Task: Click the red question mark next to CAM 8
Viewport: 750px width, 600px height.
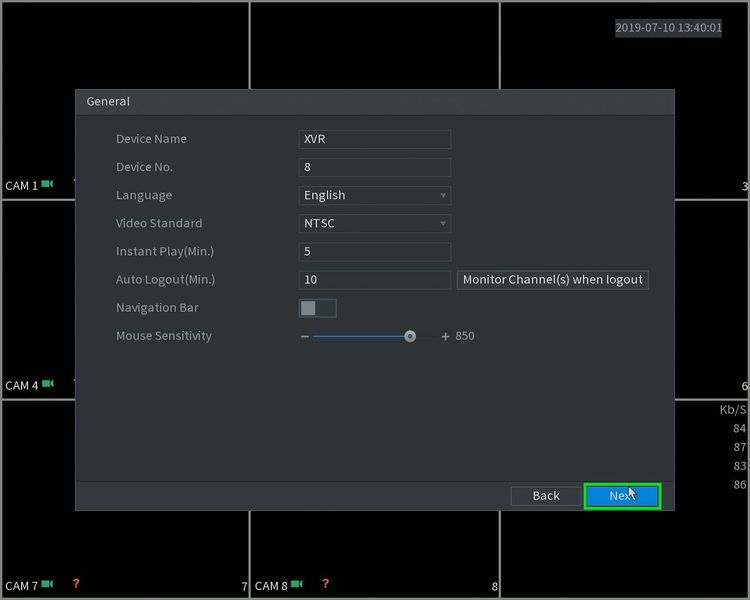Action: pyautogui.click(x=326, y=583)
